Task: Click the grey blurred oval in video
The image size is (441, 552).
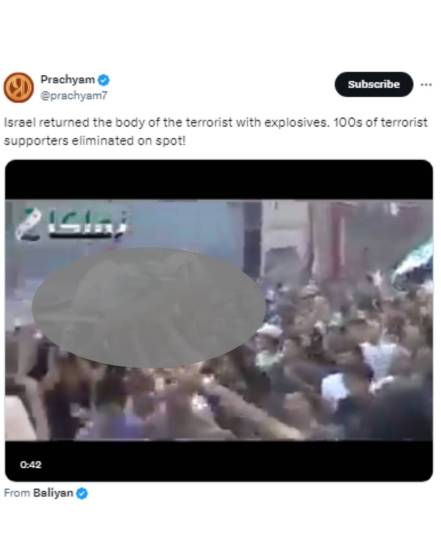Action: [149, 308]
